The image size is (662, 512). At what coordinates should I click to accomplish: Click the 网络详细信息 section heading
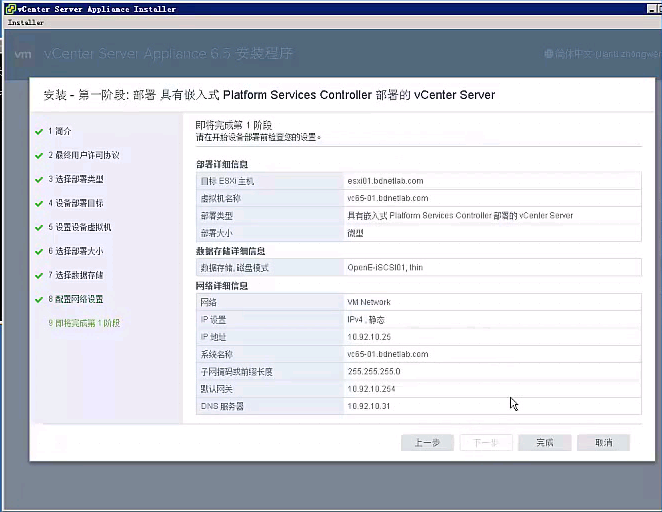tap(222, 286)
